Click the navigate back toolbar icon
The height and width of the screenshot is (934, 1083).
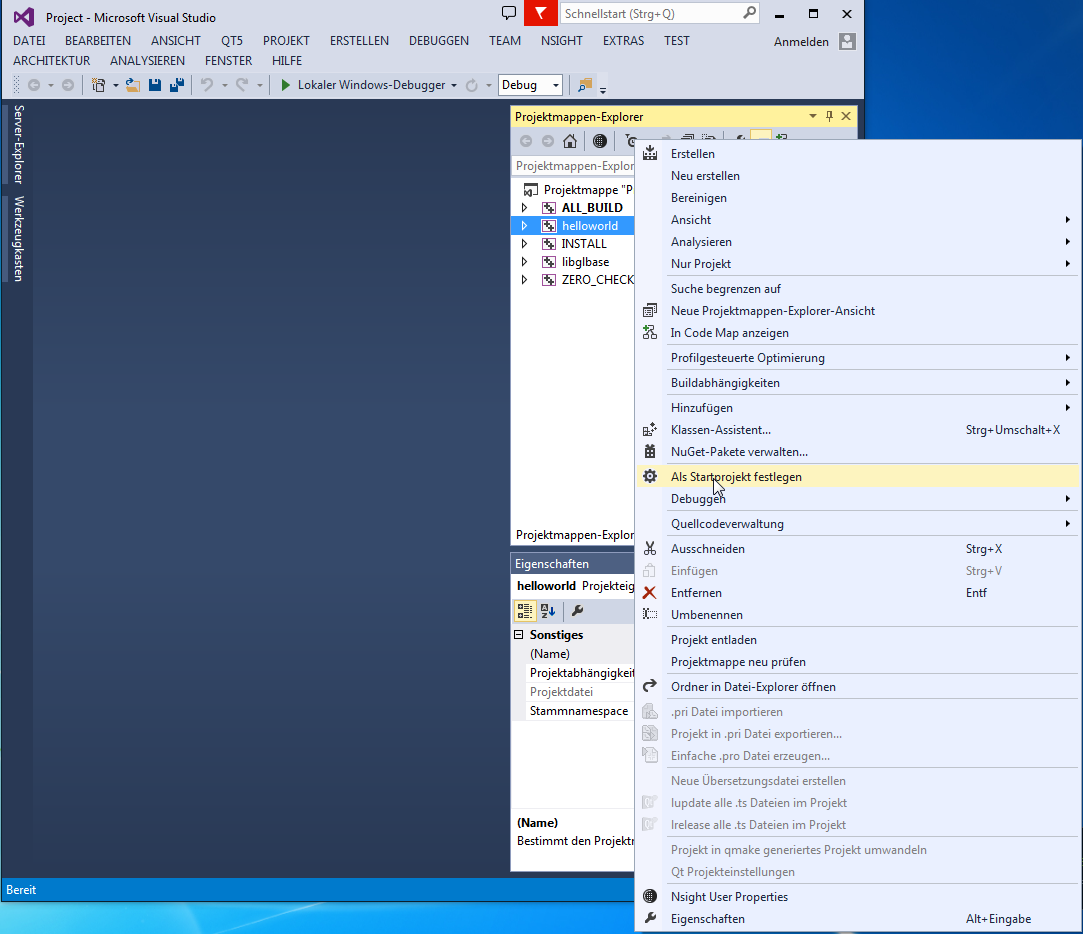33,85
